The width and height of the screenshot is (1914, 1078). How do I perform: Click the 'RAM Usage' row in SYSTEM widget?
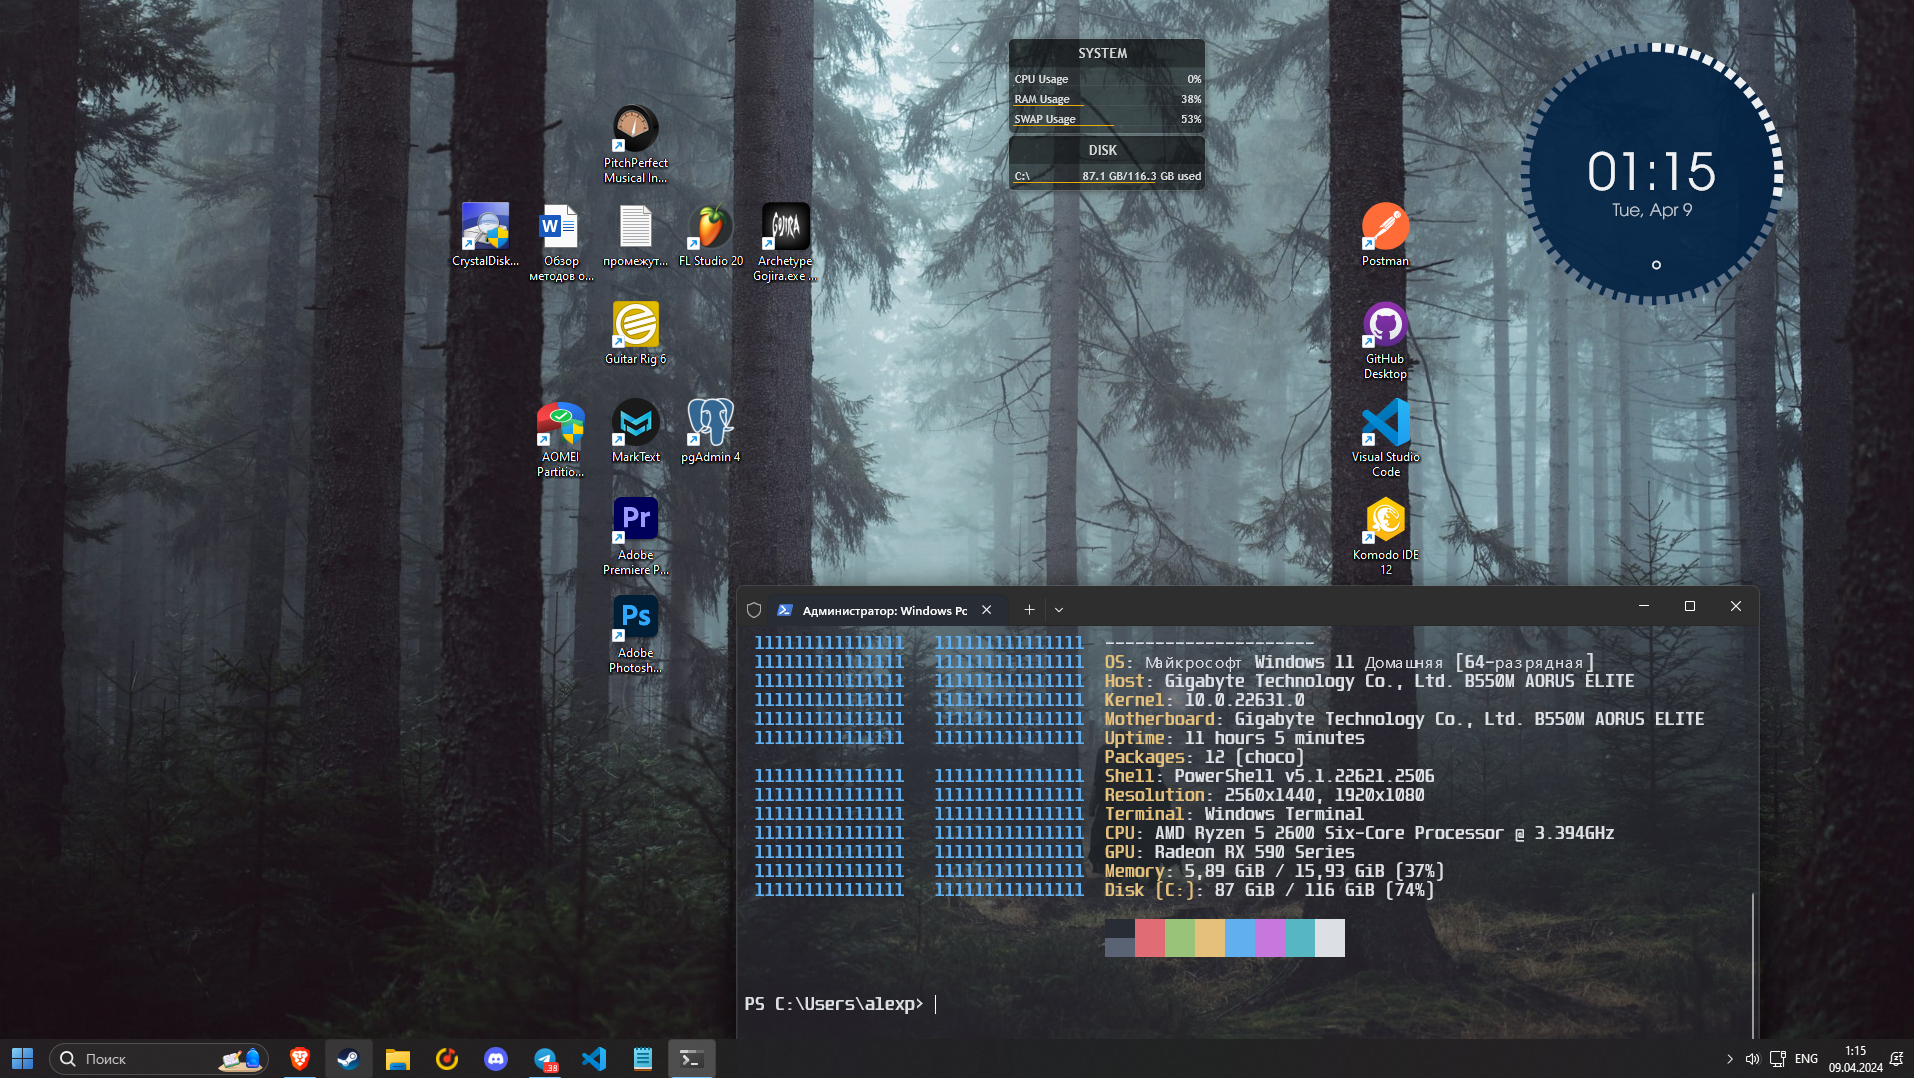[1107, 99]
